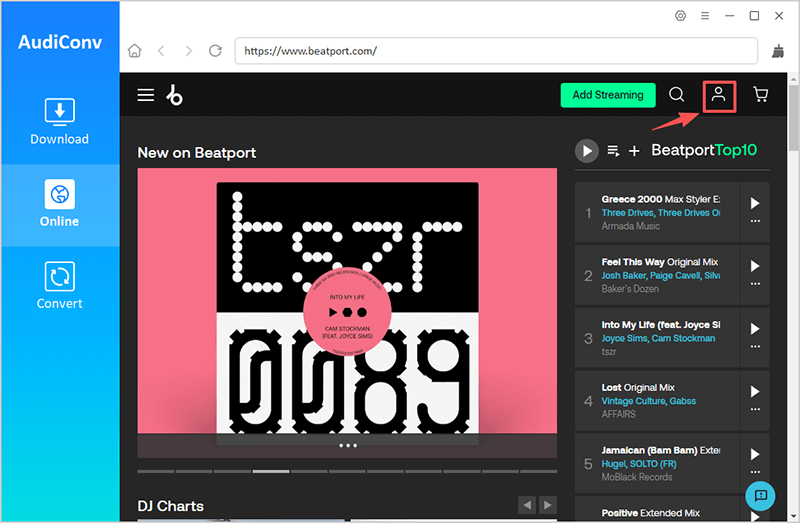The height and width of the screenshot is (523, 800).
Task: Open Positive Extended Mix track title
Action: tap(651, 513)
